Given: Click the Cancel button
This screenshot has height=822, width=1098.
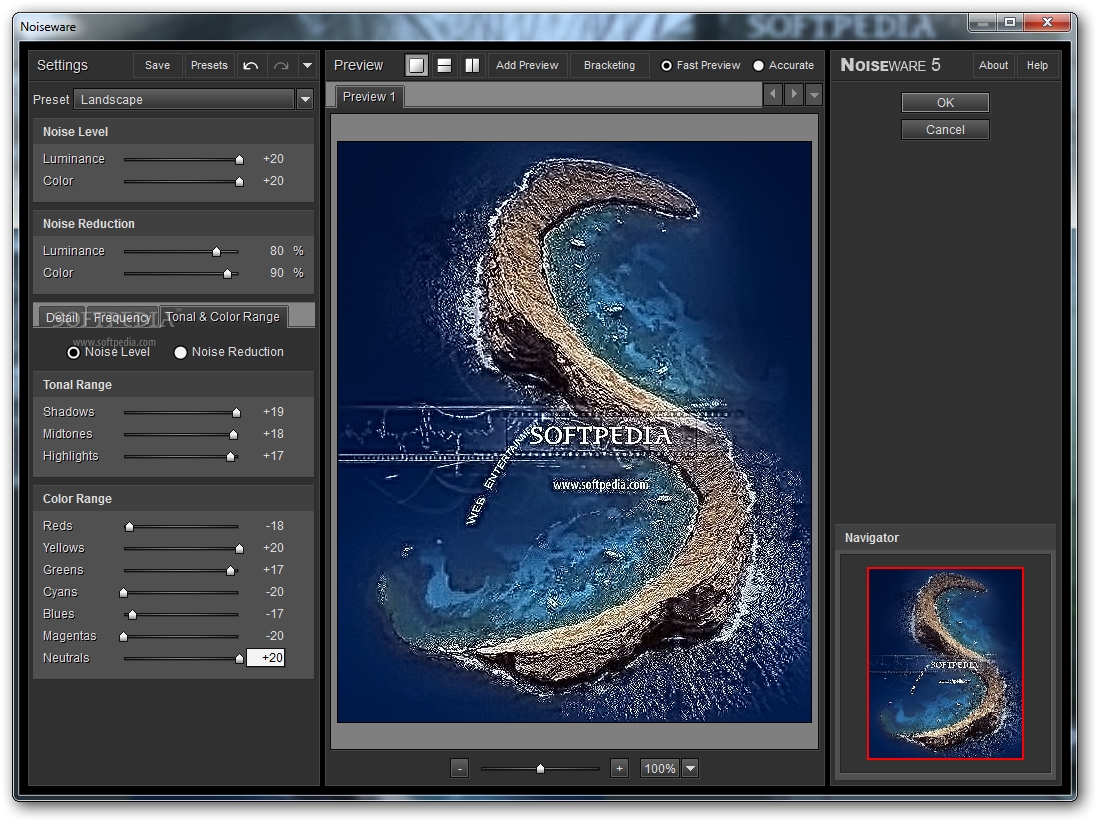Looking at the screenshot, I should pyautogui.click(x=945, y=130).
